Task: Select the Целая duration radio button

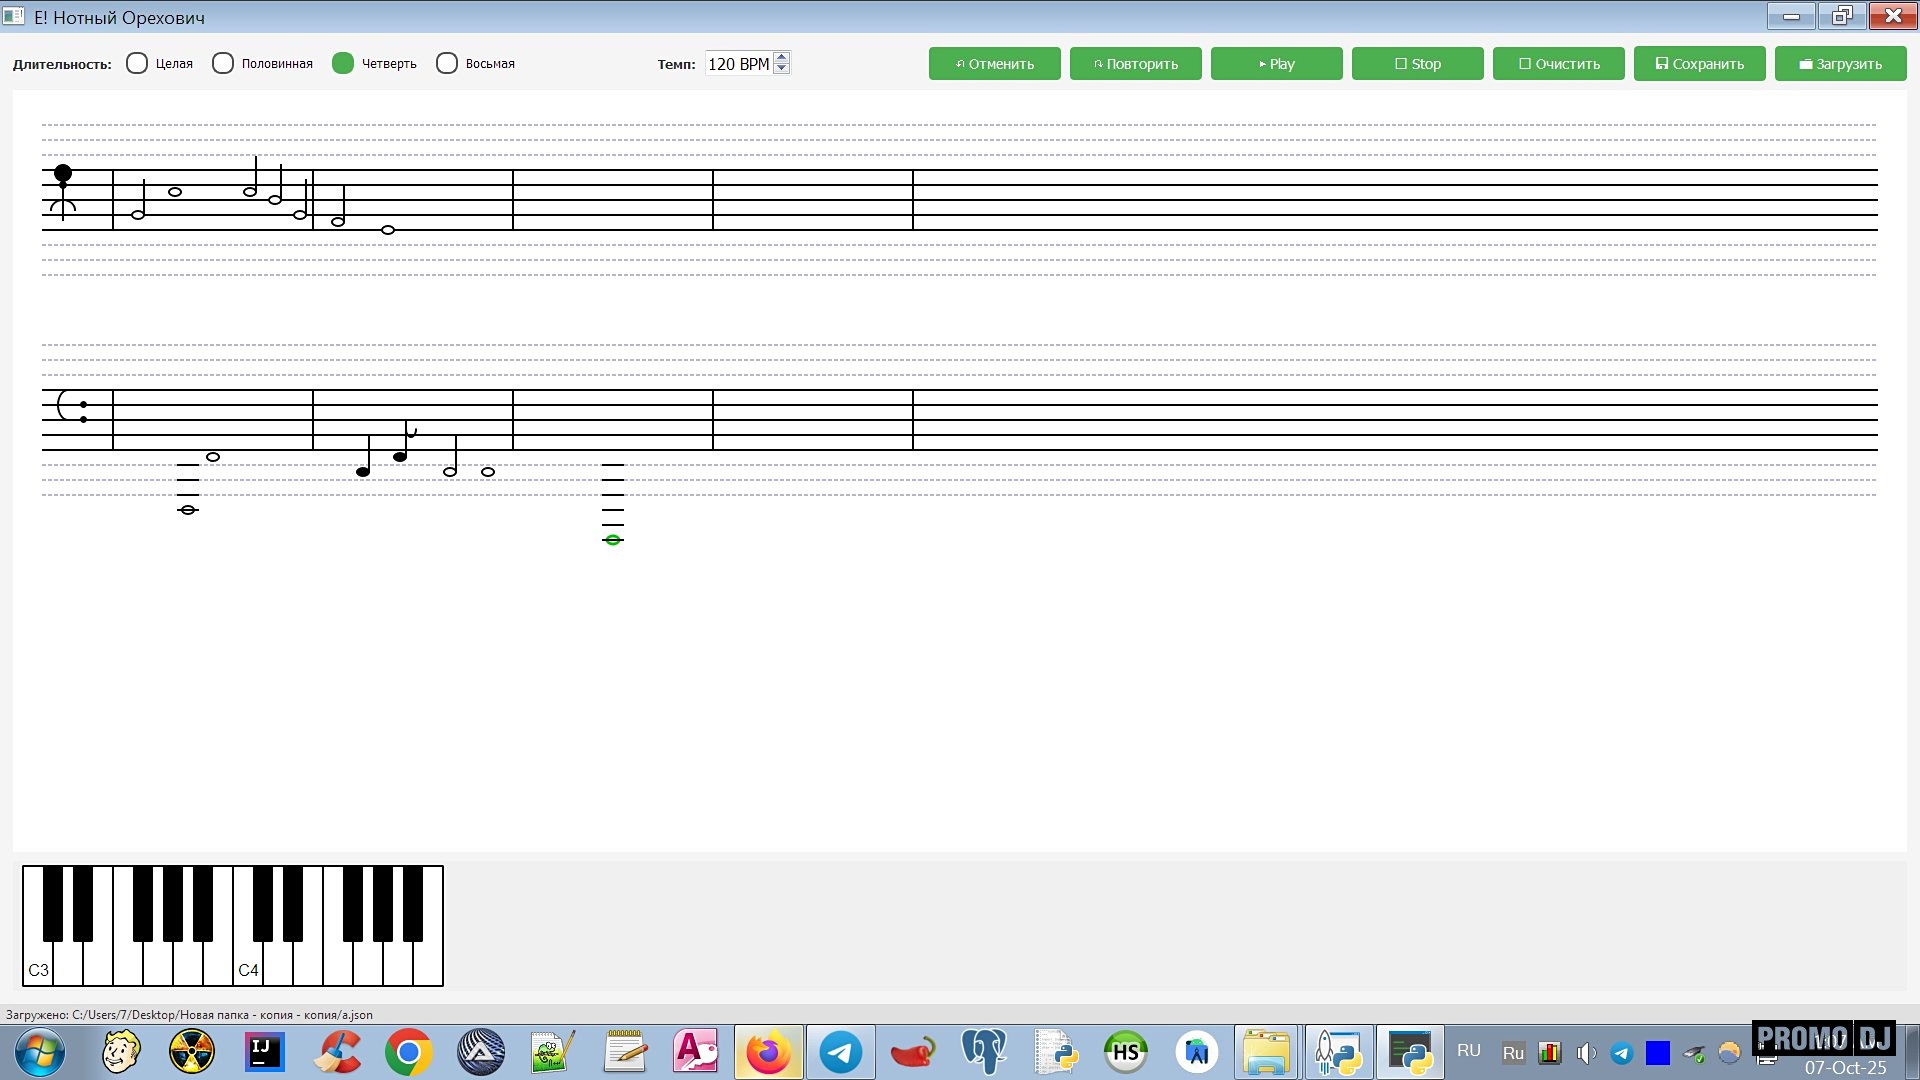Action: coord(137,63)
